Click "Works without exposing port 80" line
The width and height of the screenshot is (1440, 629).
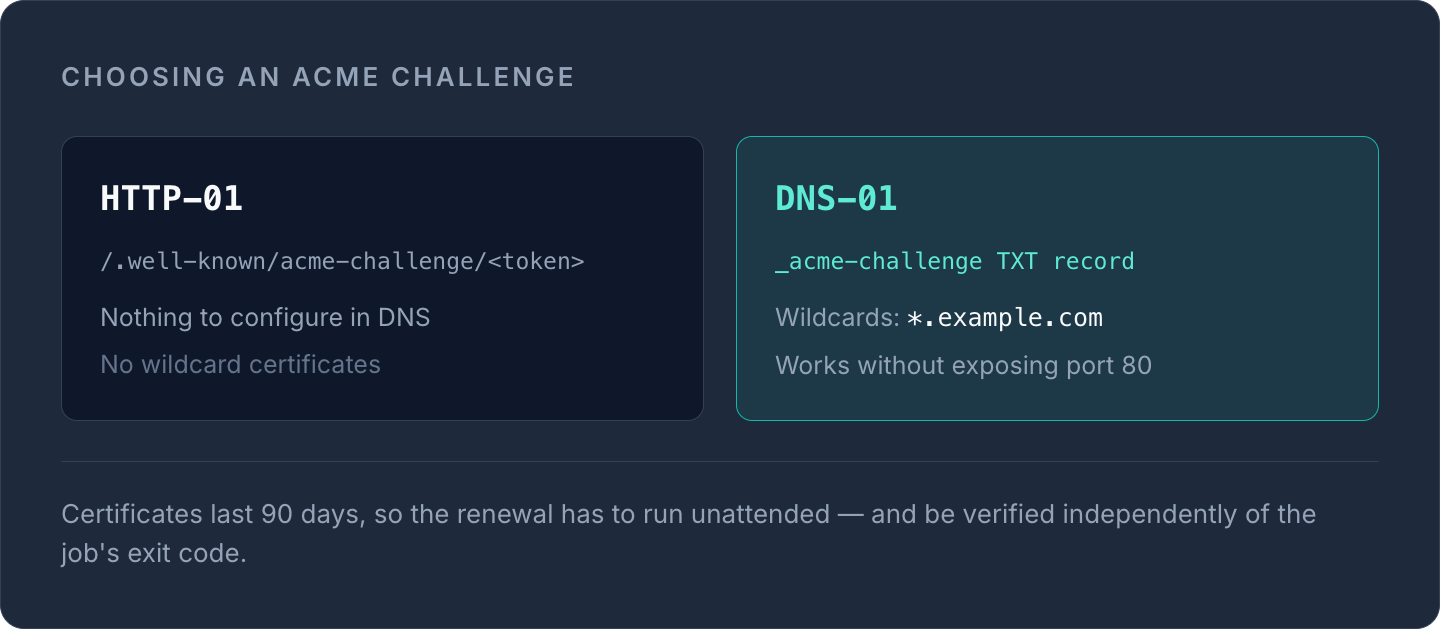(963, 365)
